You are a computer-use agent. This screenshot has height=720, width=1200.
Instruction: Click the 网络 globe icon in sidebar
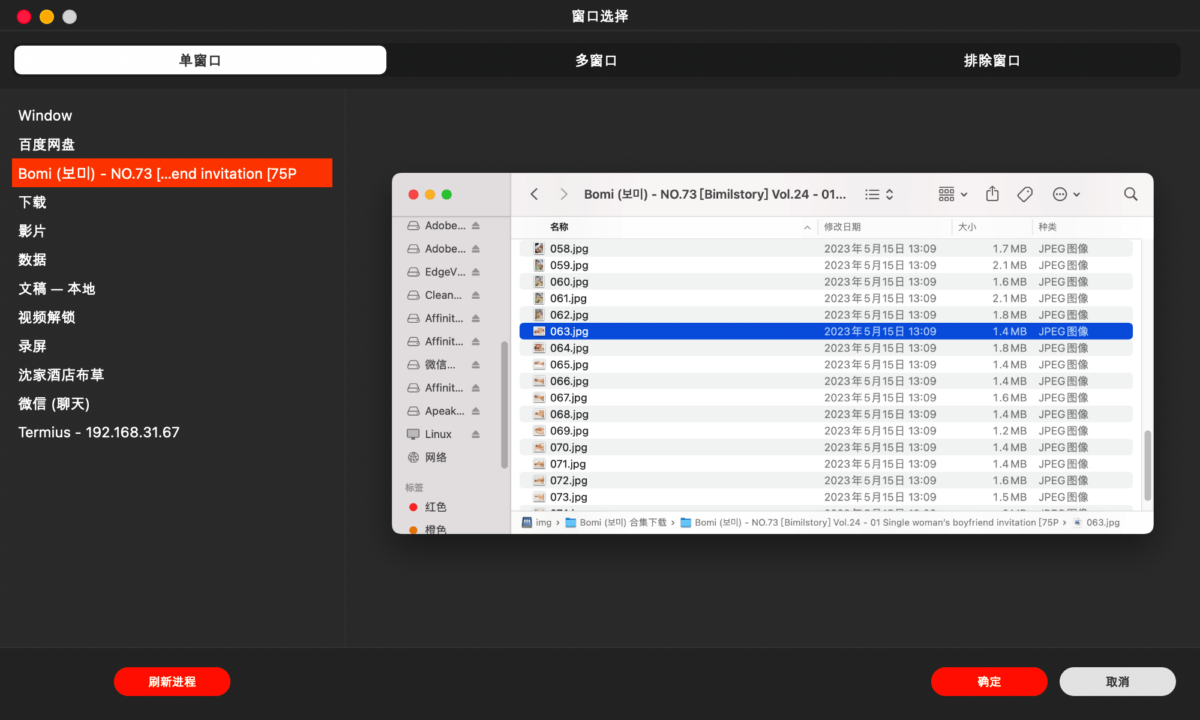coord(413,457)
